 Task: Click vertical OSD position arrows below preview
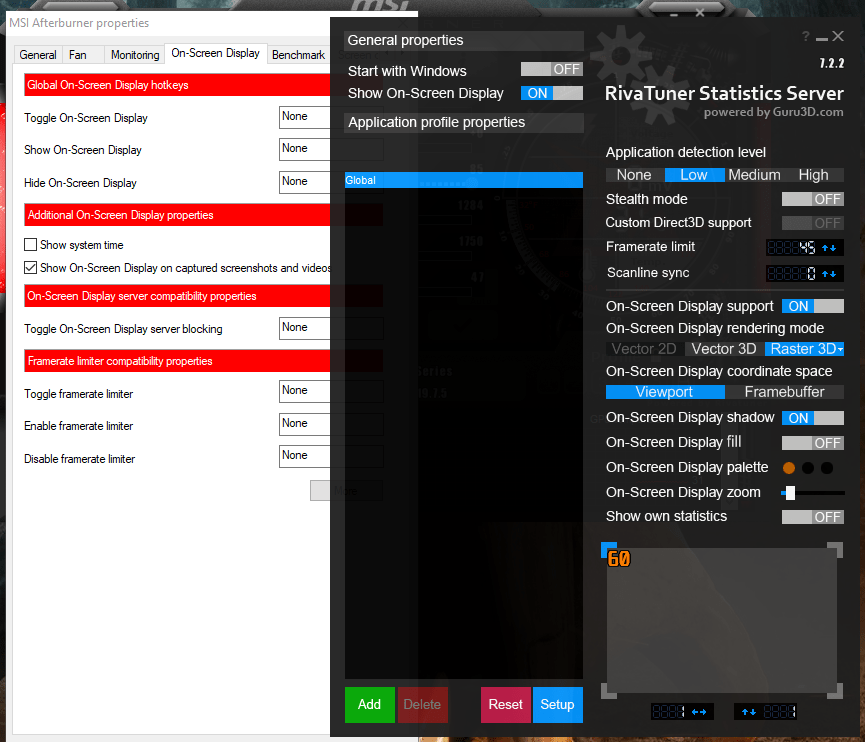[749, 712]
